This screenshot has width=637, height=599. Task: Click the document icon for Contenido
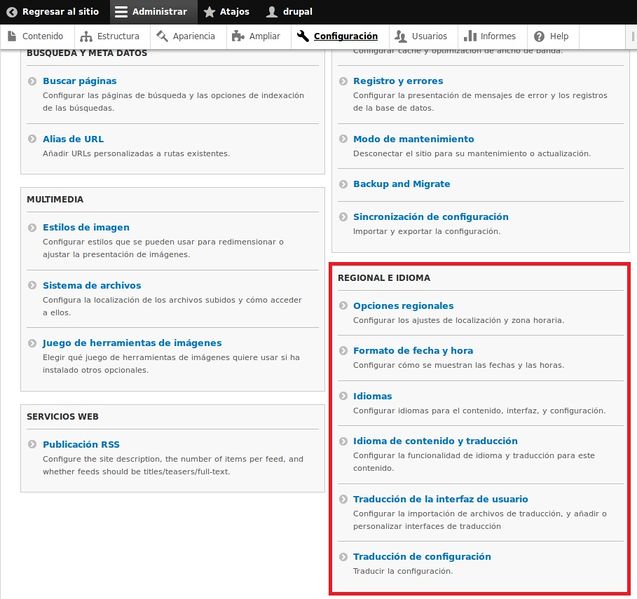[x=12, y=36]
